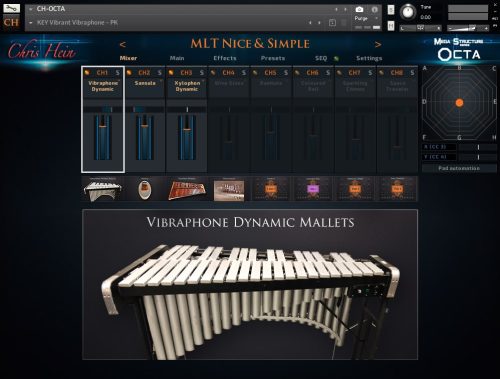Adjust the CH1 volume fader

(103, 137)
